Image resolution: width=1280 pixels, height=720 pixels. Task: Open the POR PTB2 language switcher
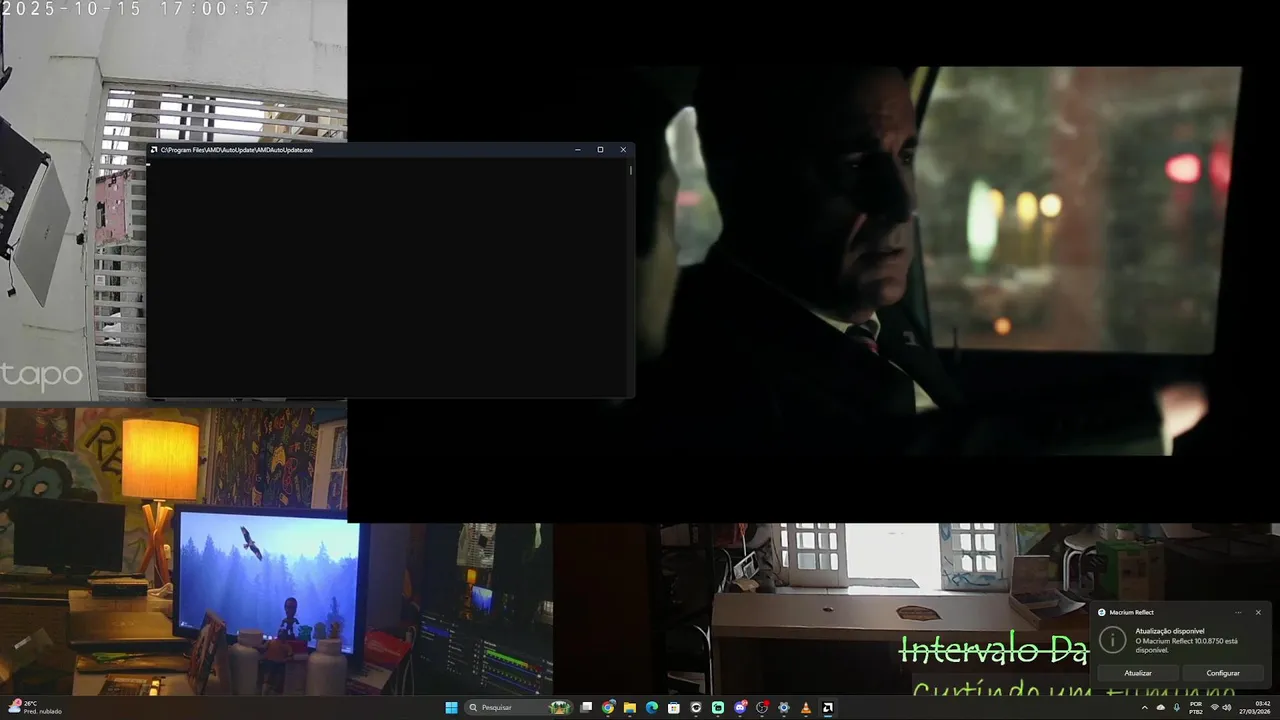[1196, 708]
